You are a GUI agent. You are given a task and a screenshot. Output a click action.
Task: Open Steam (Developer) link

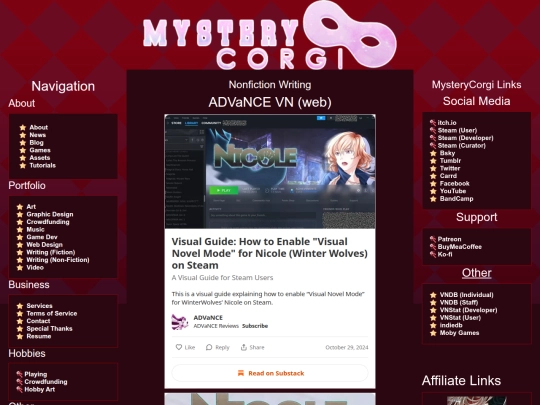(x=466, y=138)
